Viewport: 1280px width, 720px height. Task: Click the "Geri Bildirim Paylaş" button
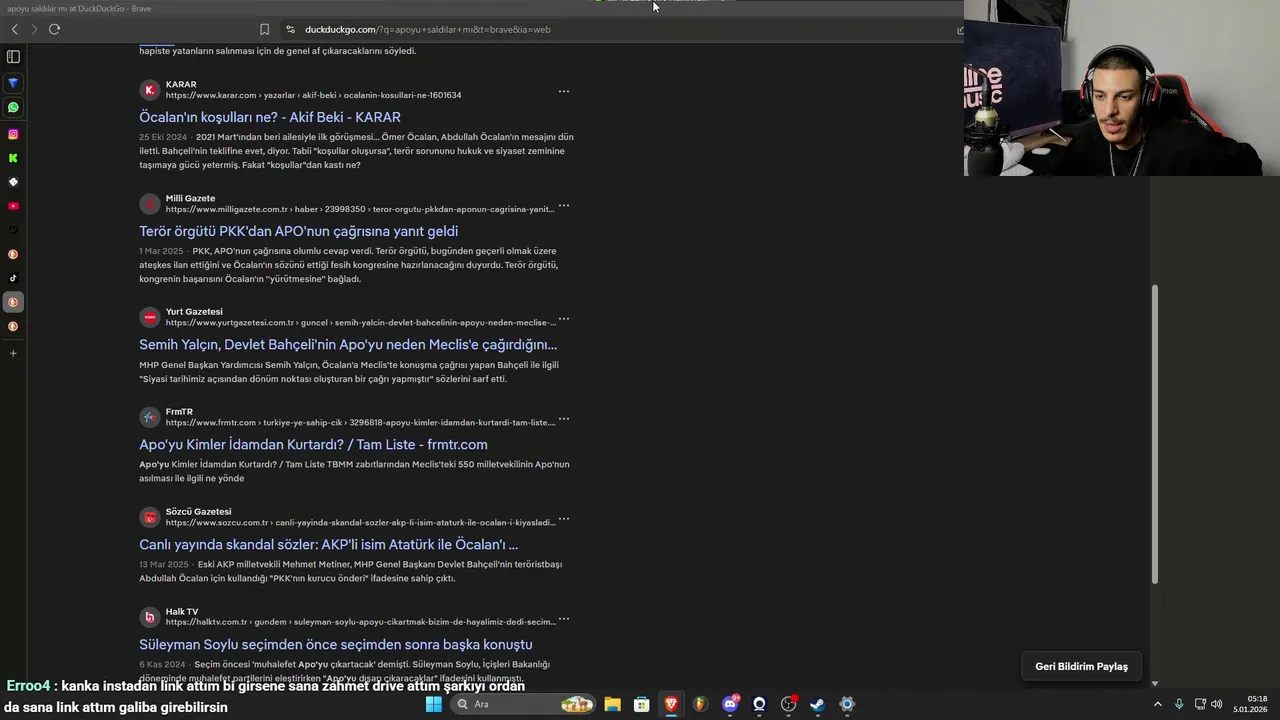click(1081, 666)
